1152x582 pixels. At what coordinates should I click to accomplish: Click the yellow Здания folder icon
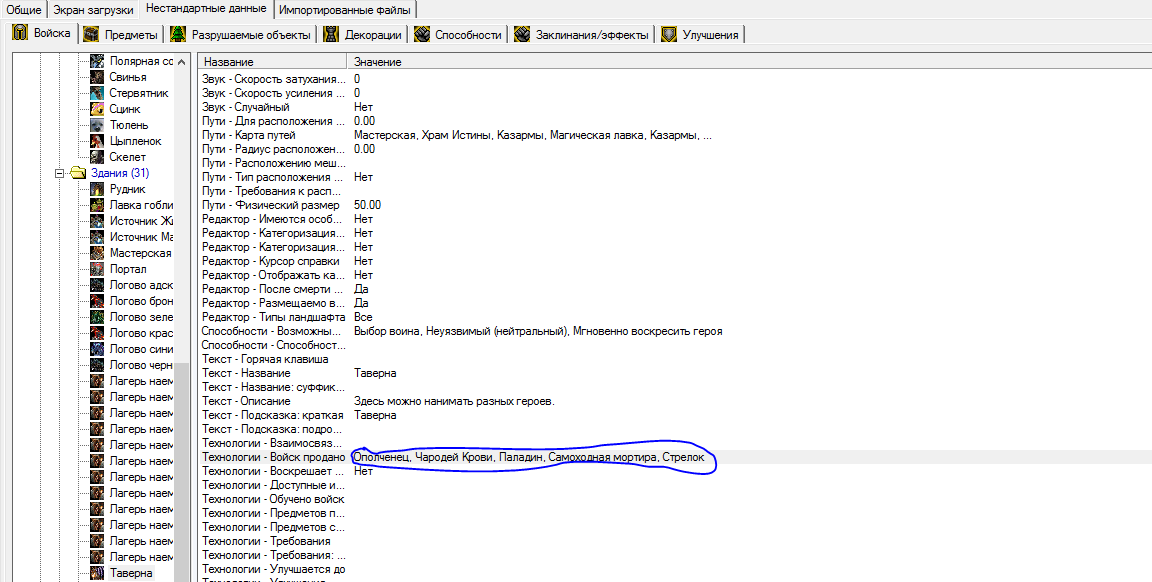[x=78, y=173]
